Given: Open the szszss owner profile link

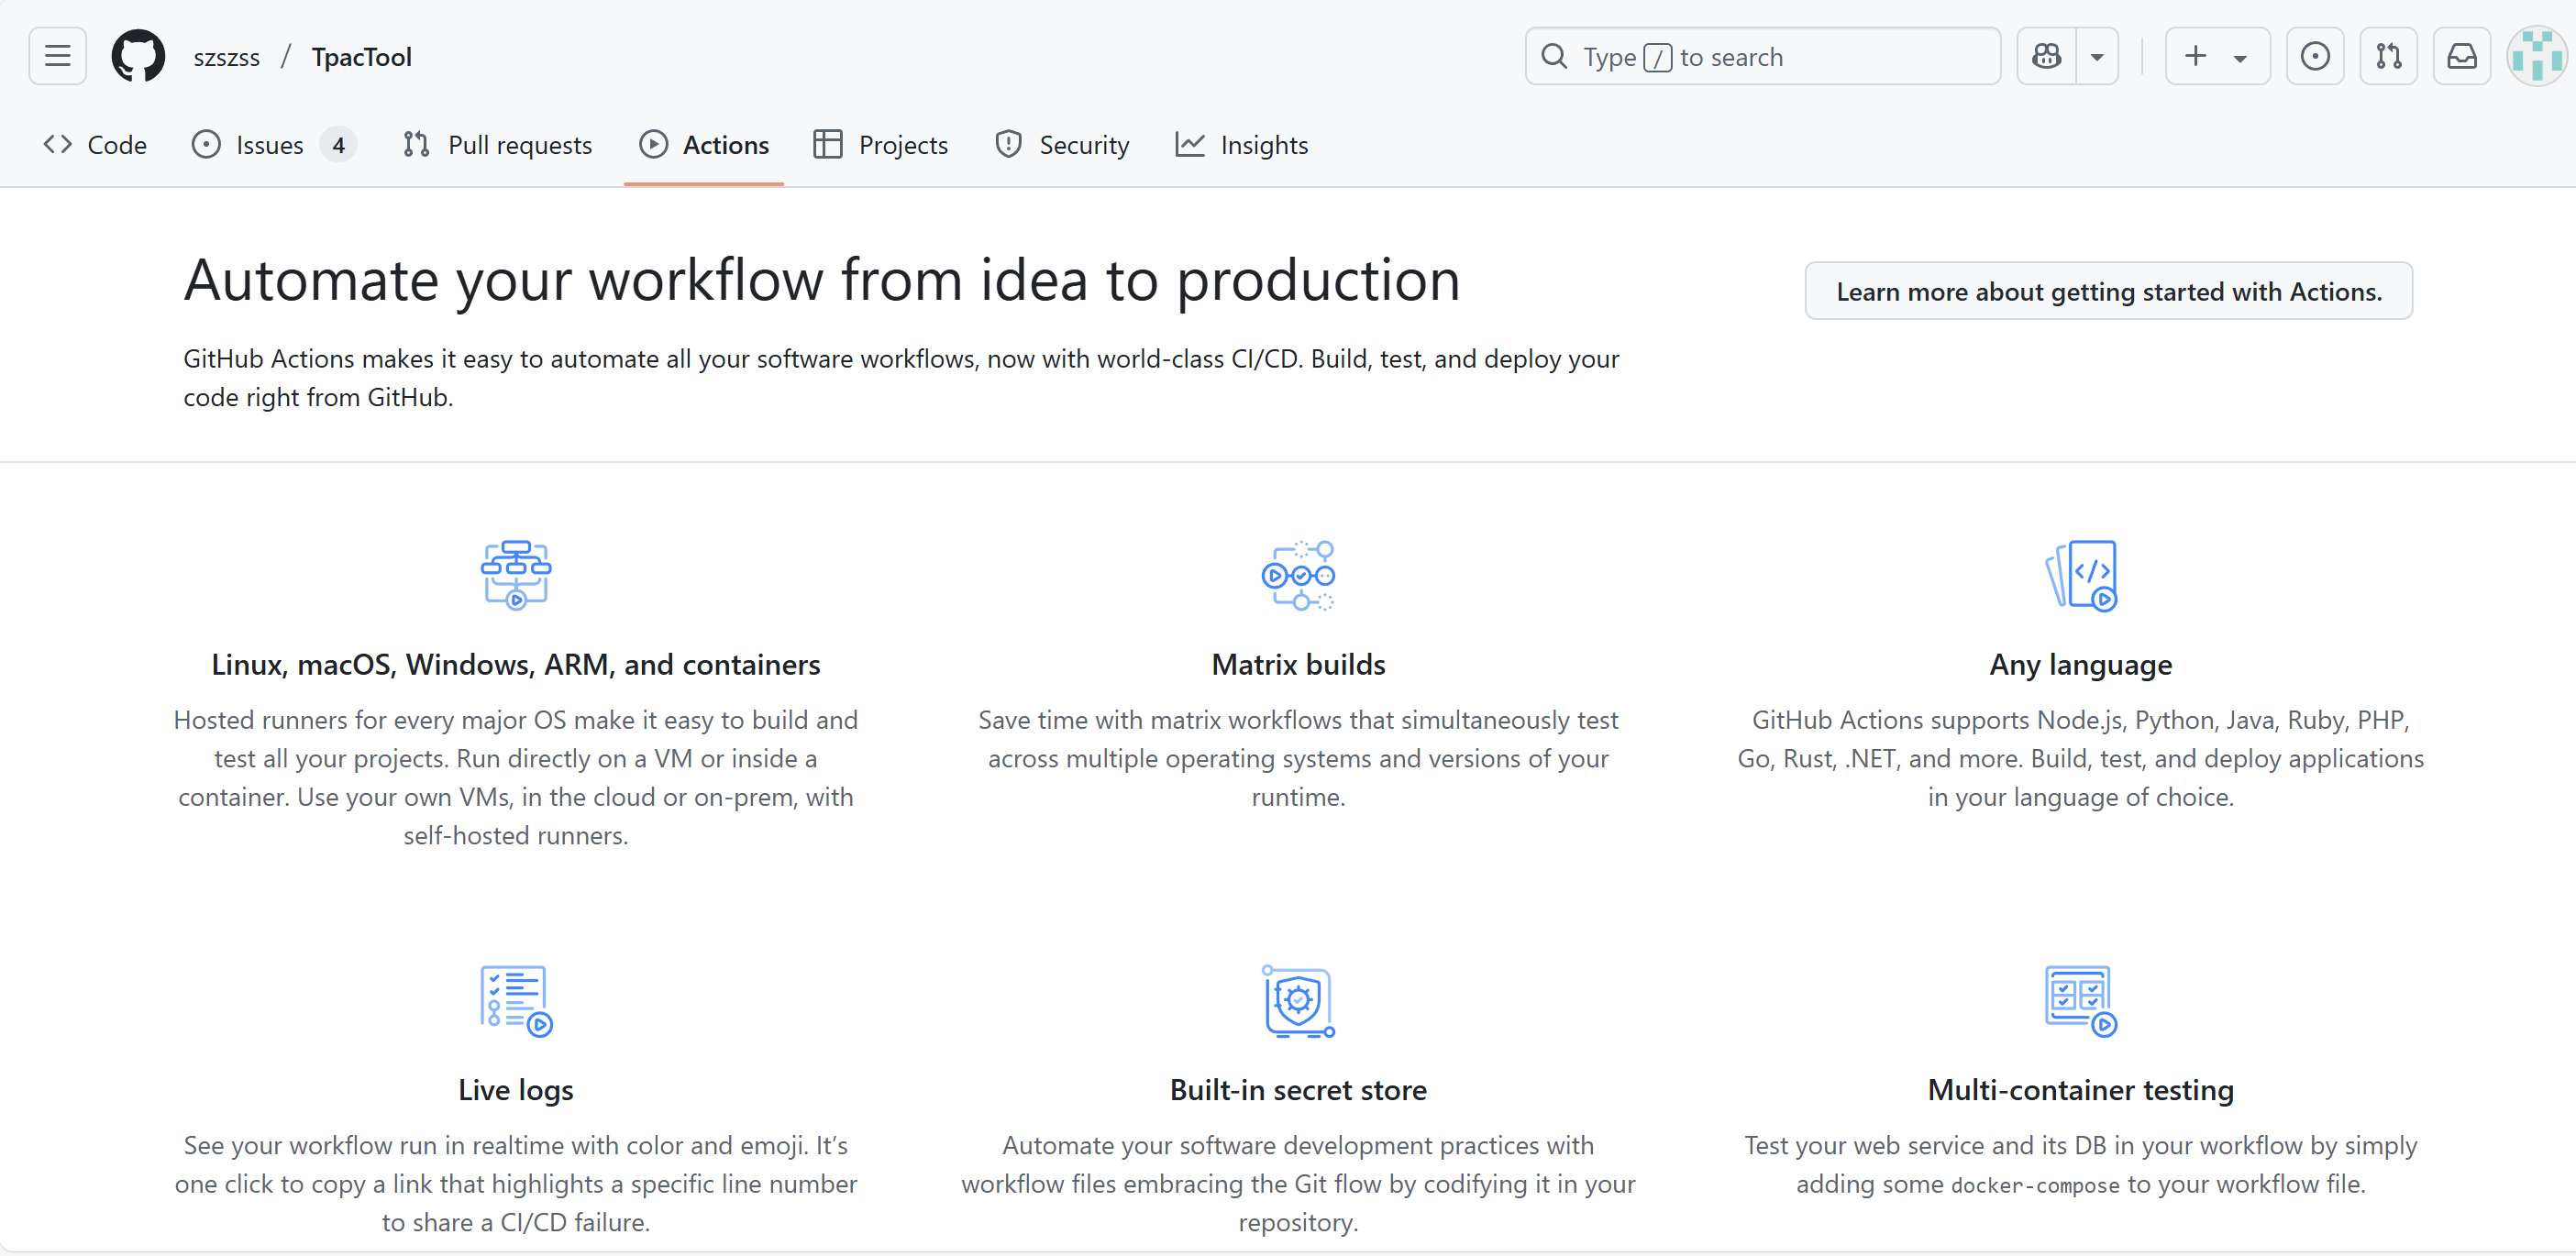Looking at the screenshot, I should click(x=227, y=57).
